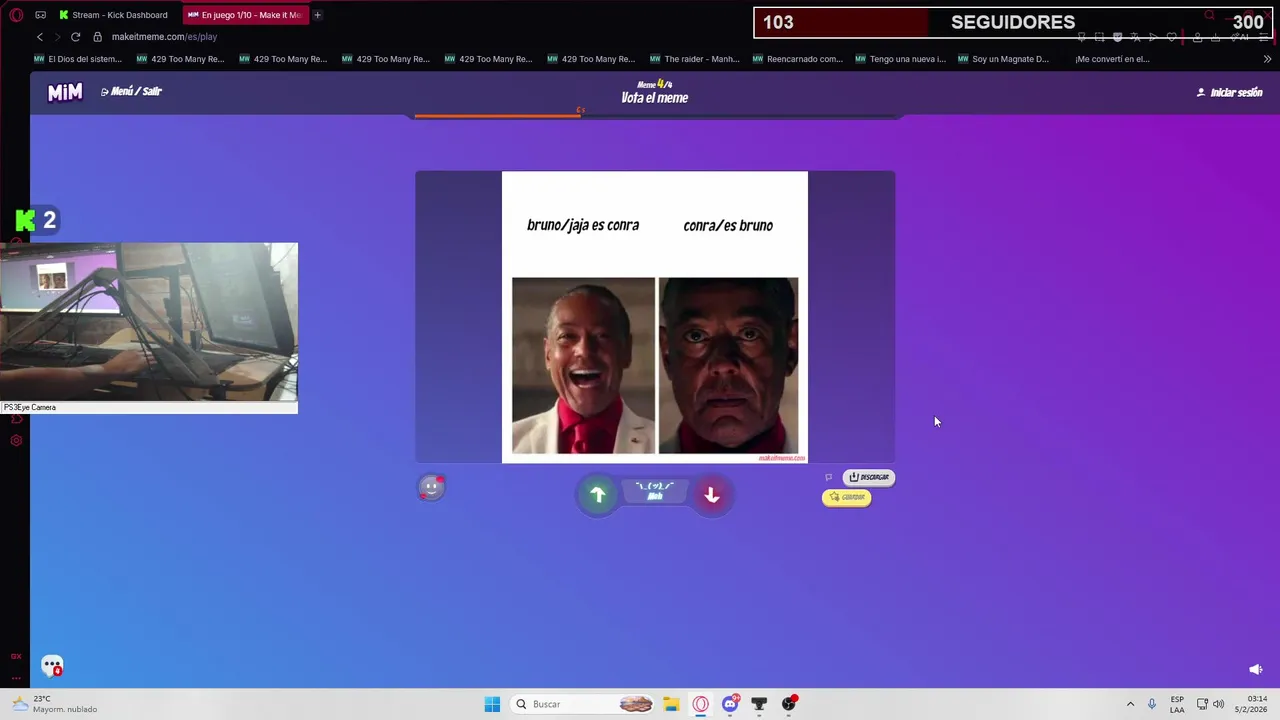The width and height of the screenshot is (1280, 720).
Task: Switch to the Stream - Kick Dashboard tab
Action: [114, 15]
